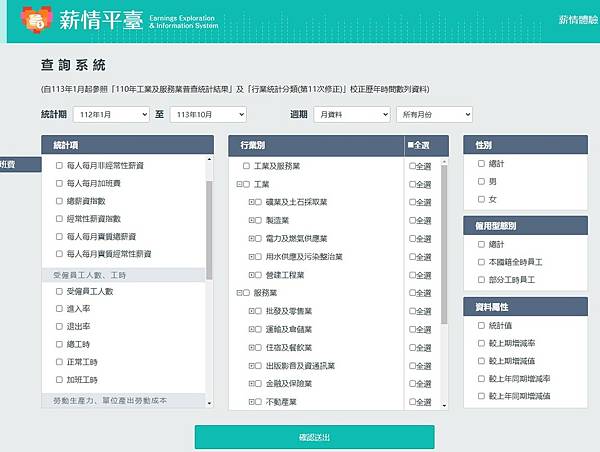Check the 總工時 checkbox
Image resolution: width=600 pixels, height=452 pixels.
click(x=59, y=344)
